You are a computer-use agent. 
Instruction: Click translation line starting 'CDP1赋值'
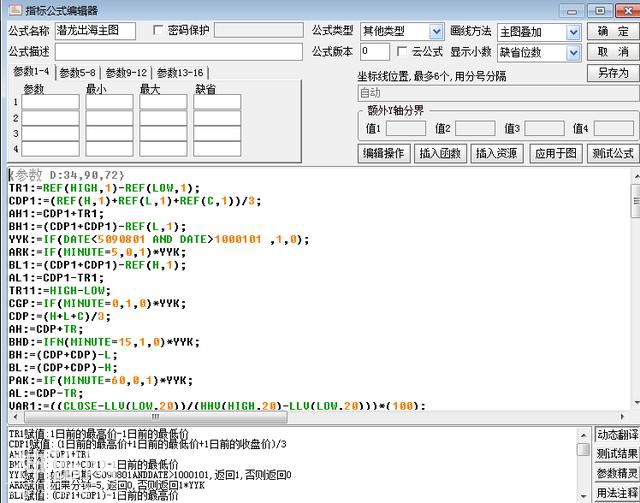tap(148, 444)
